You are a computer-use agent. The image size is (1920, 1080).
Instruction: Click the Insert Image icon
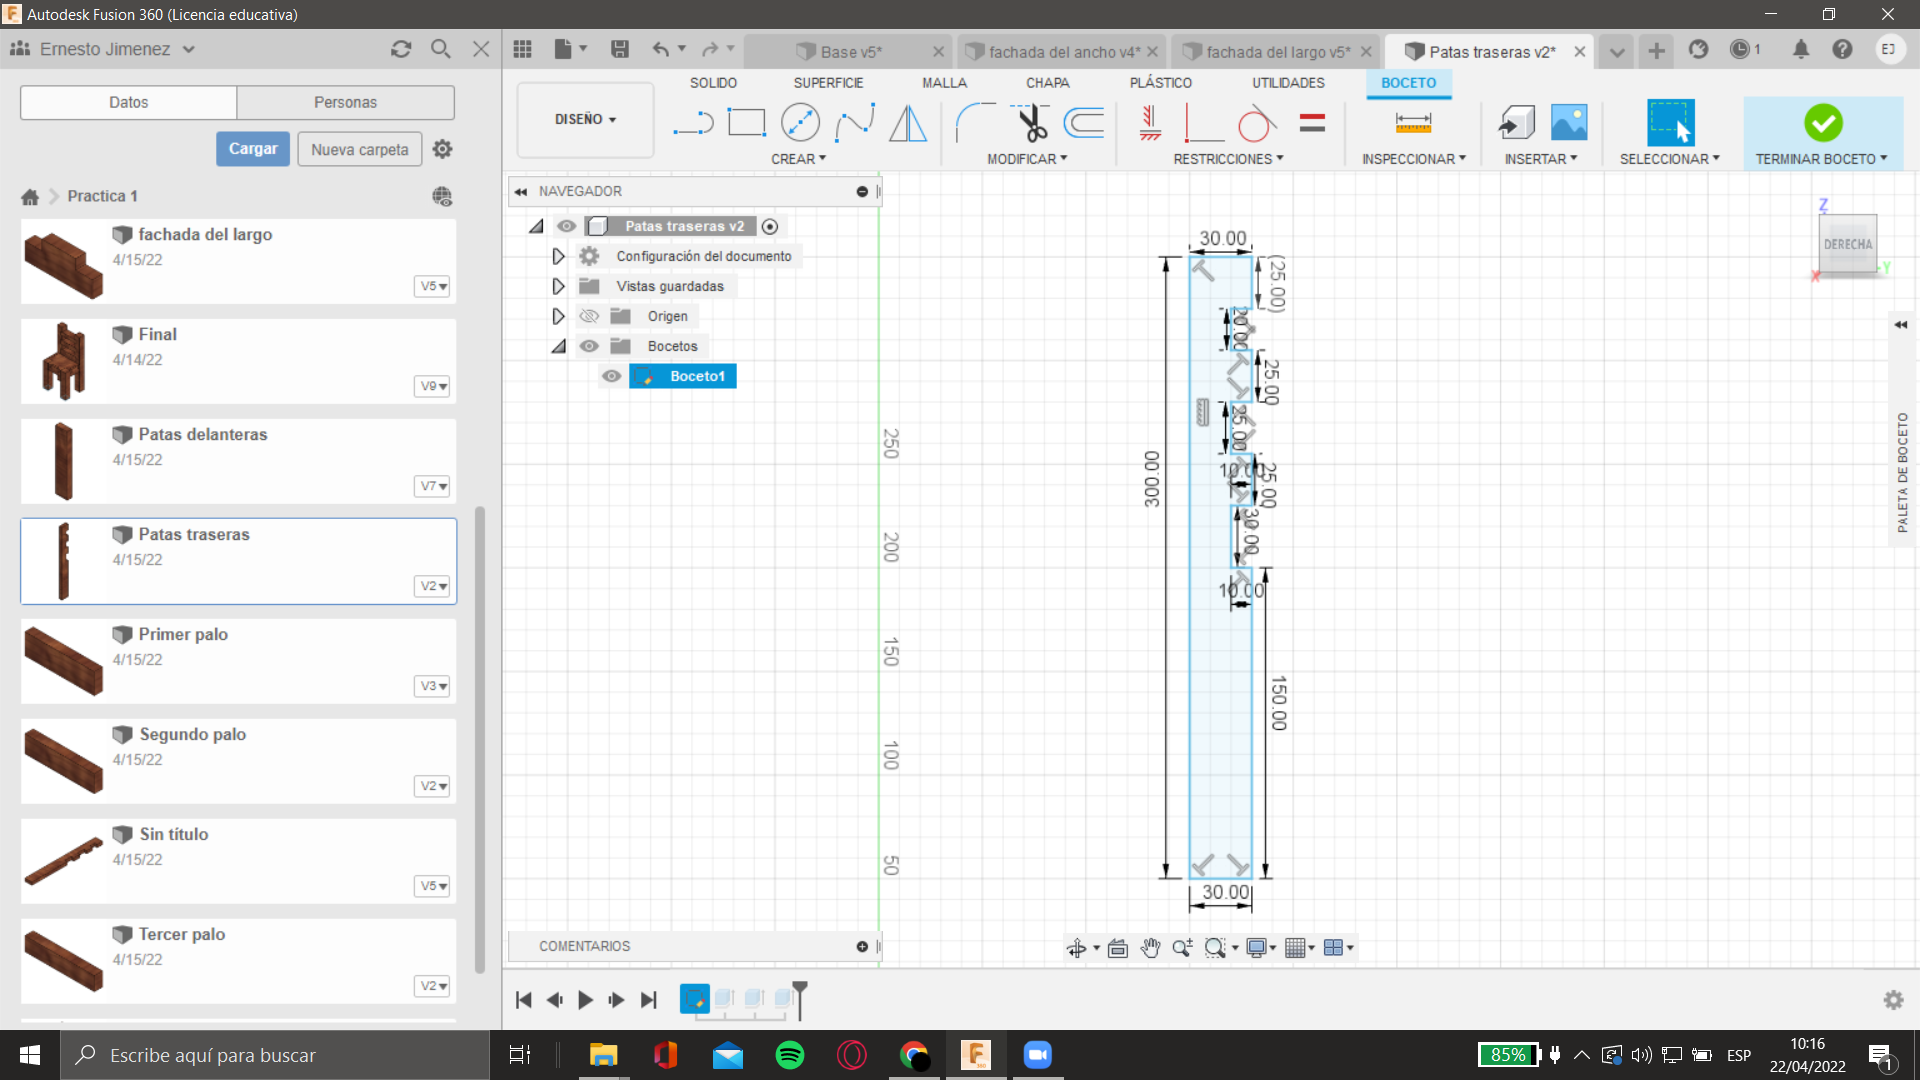tap(1569, 123)
